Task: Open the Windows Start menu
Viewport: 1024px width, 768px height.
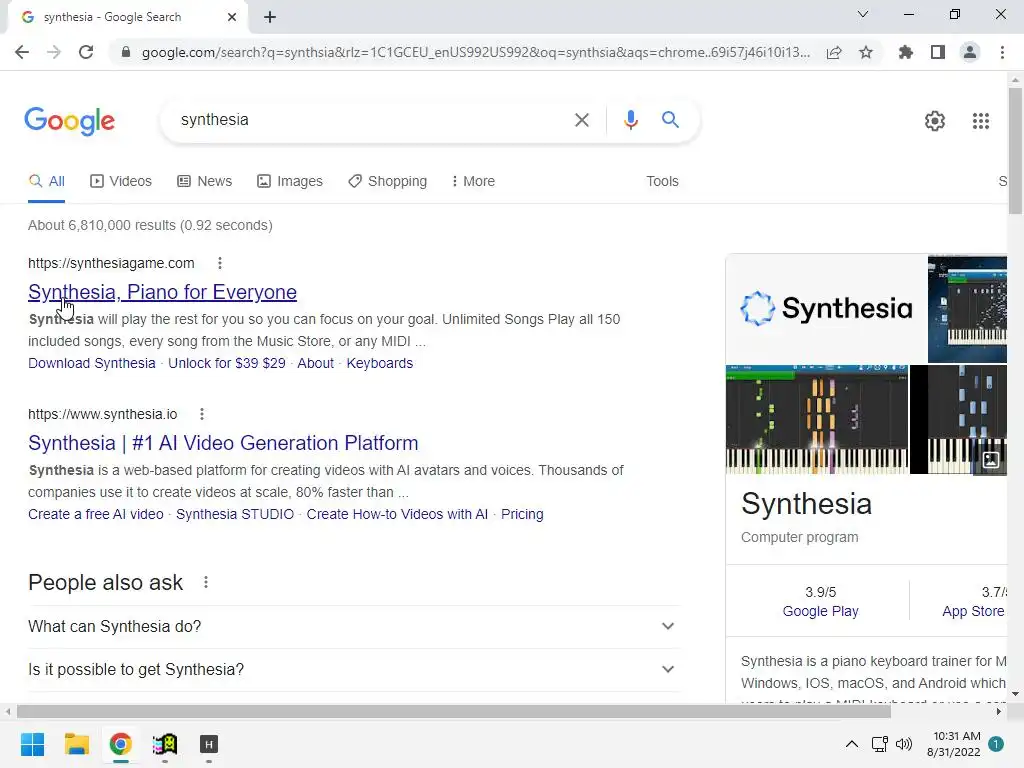Action: click(x=33, y=744)
